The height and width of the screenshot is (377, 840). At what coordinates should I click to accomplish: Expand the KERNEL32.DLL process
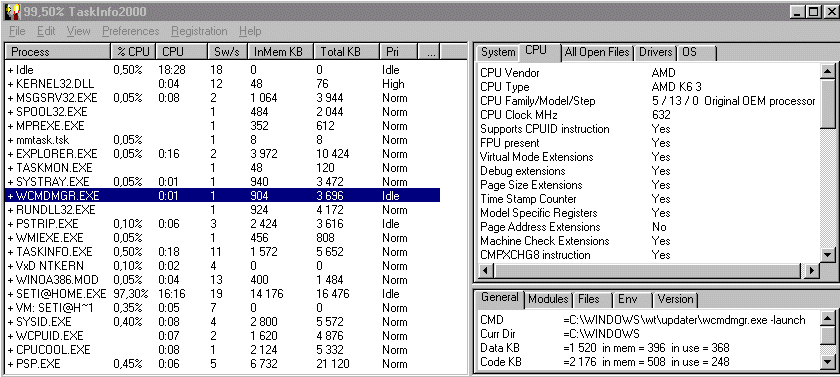[11, 84]
